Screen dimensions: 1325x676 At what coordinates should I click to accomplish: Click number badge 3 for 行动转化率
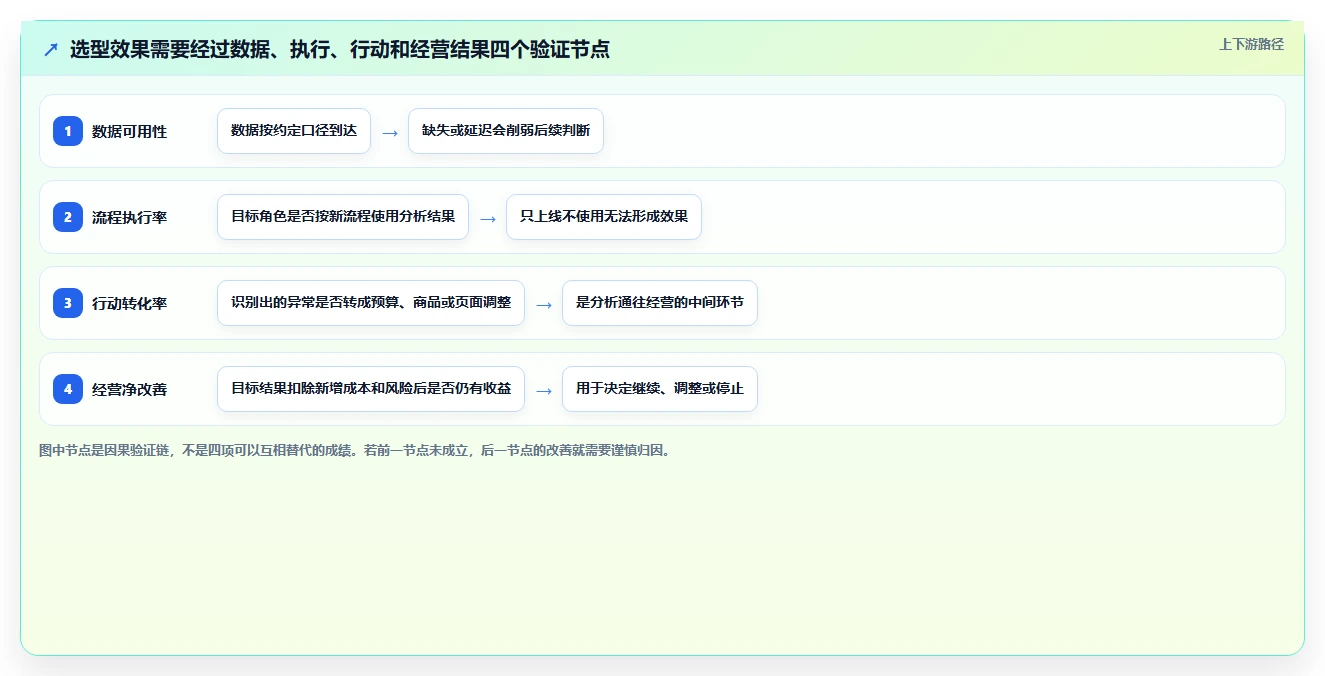[x=68, y=303]
